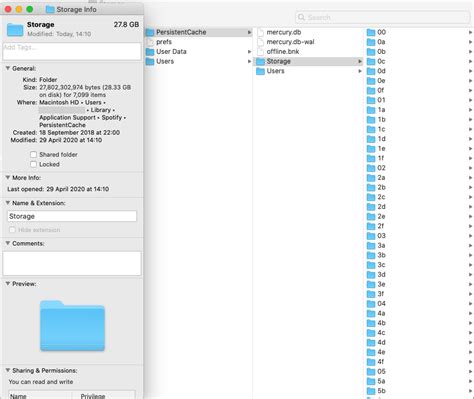The image size is (474, 399).
Task: Click the arrow beside folder 00
Action: click(x=470, y=32)
